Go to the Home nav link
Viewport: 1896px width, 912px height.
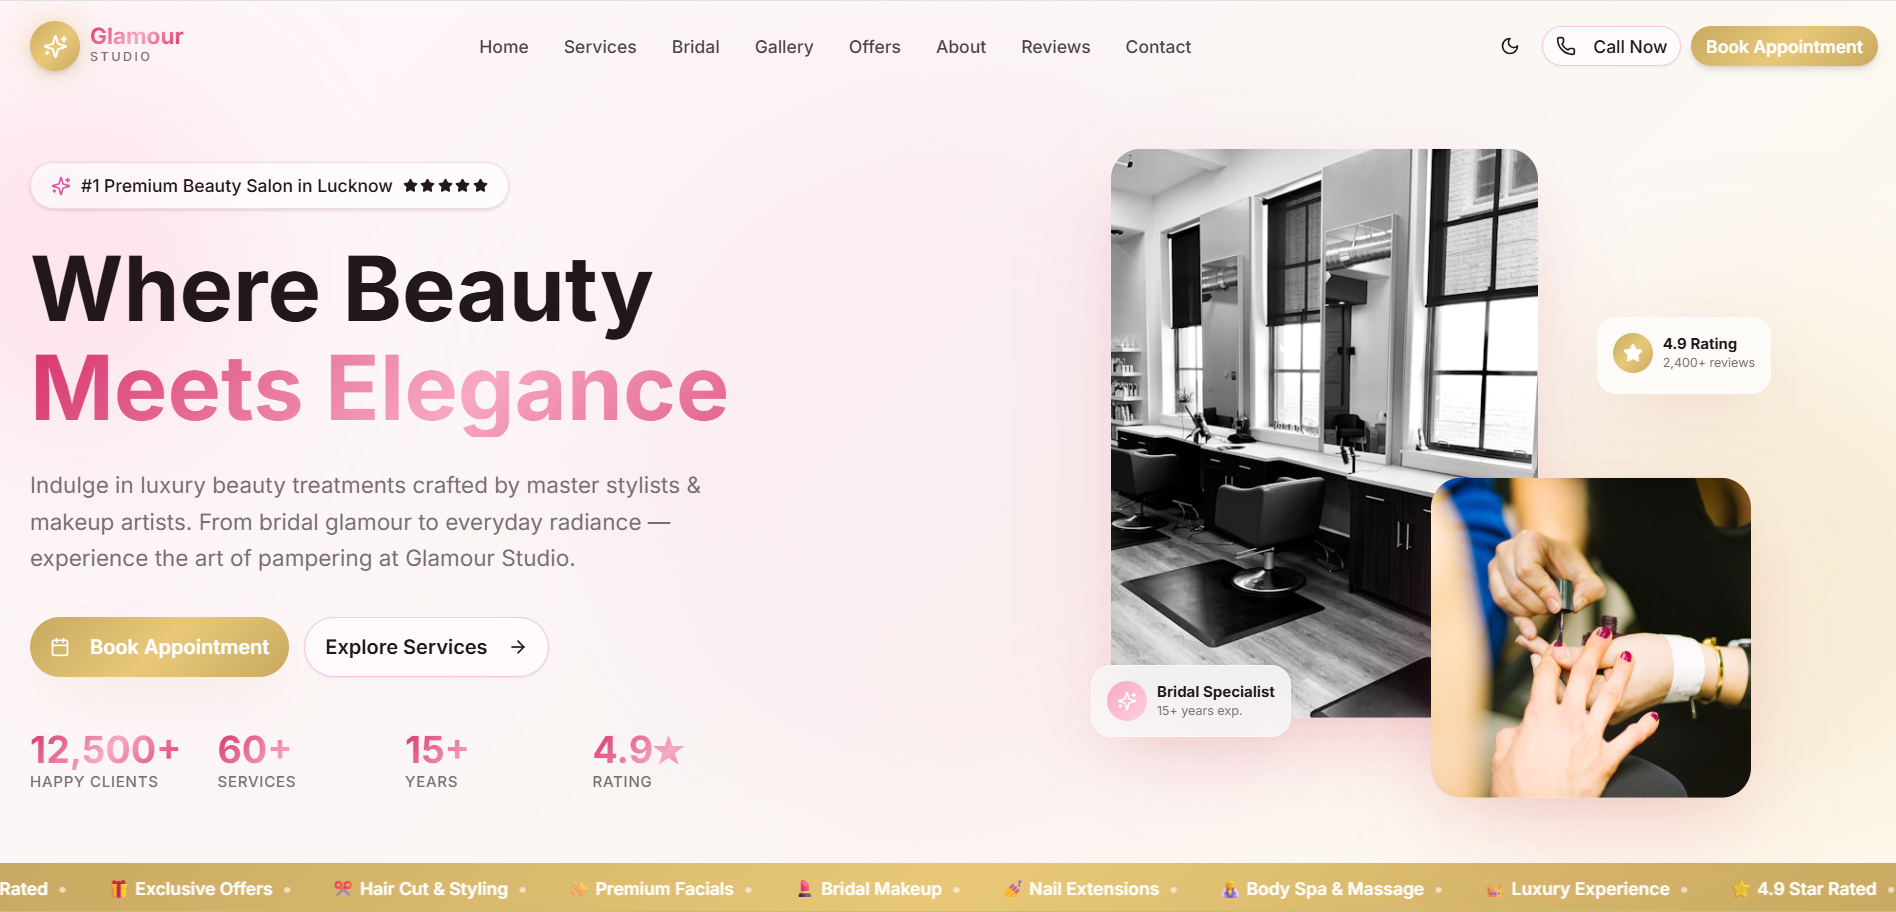tap(504, 47)
